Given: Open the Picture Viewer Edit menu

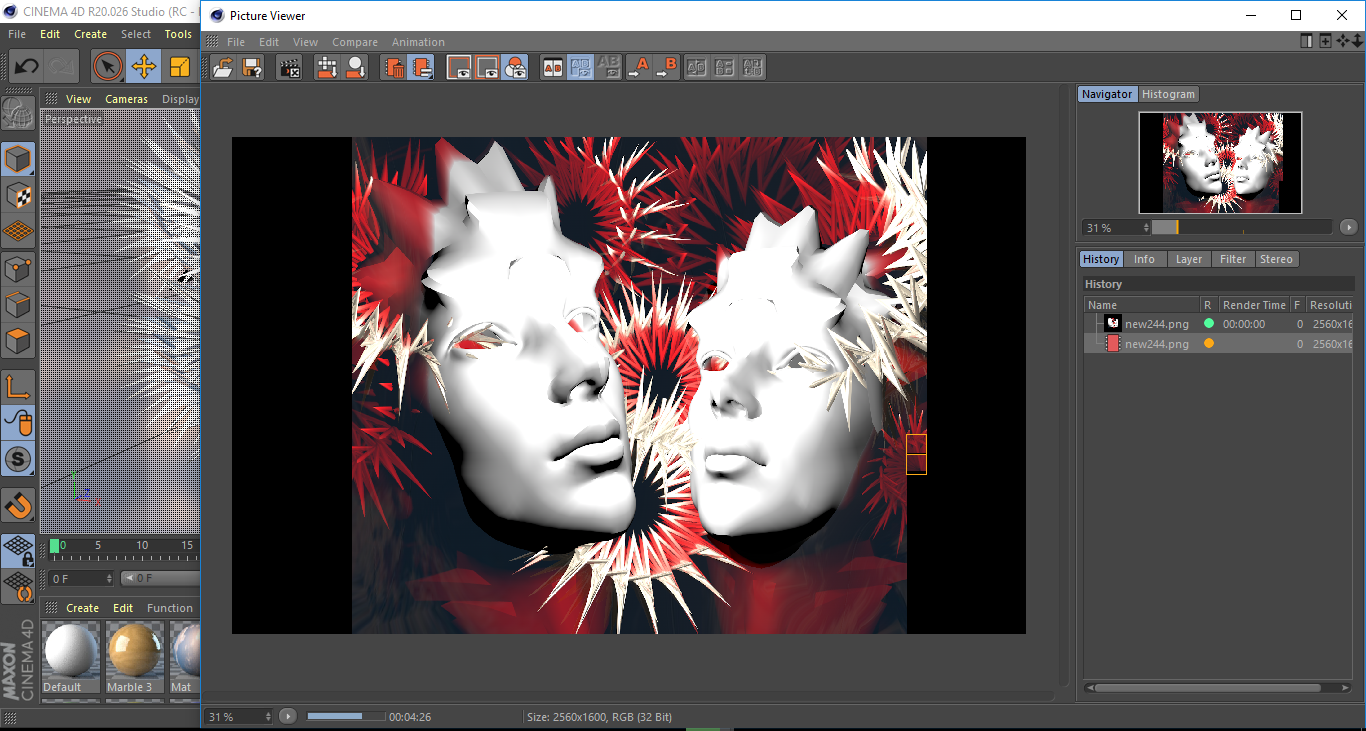Looking at the screenshot, I should 269,42.
